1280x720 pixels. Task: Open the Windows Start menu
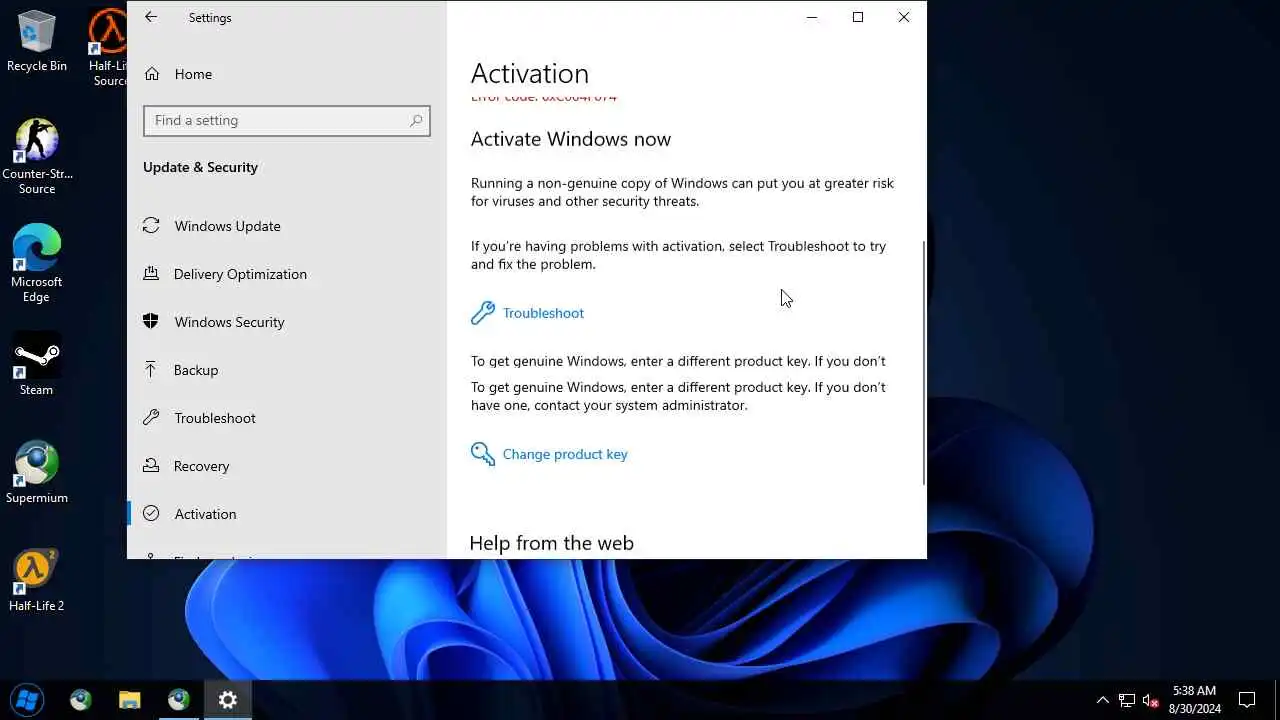tap(27, 699)
